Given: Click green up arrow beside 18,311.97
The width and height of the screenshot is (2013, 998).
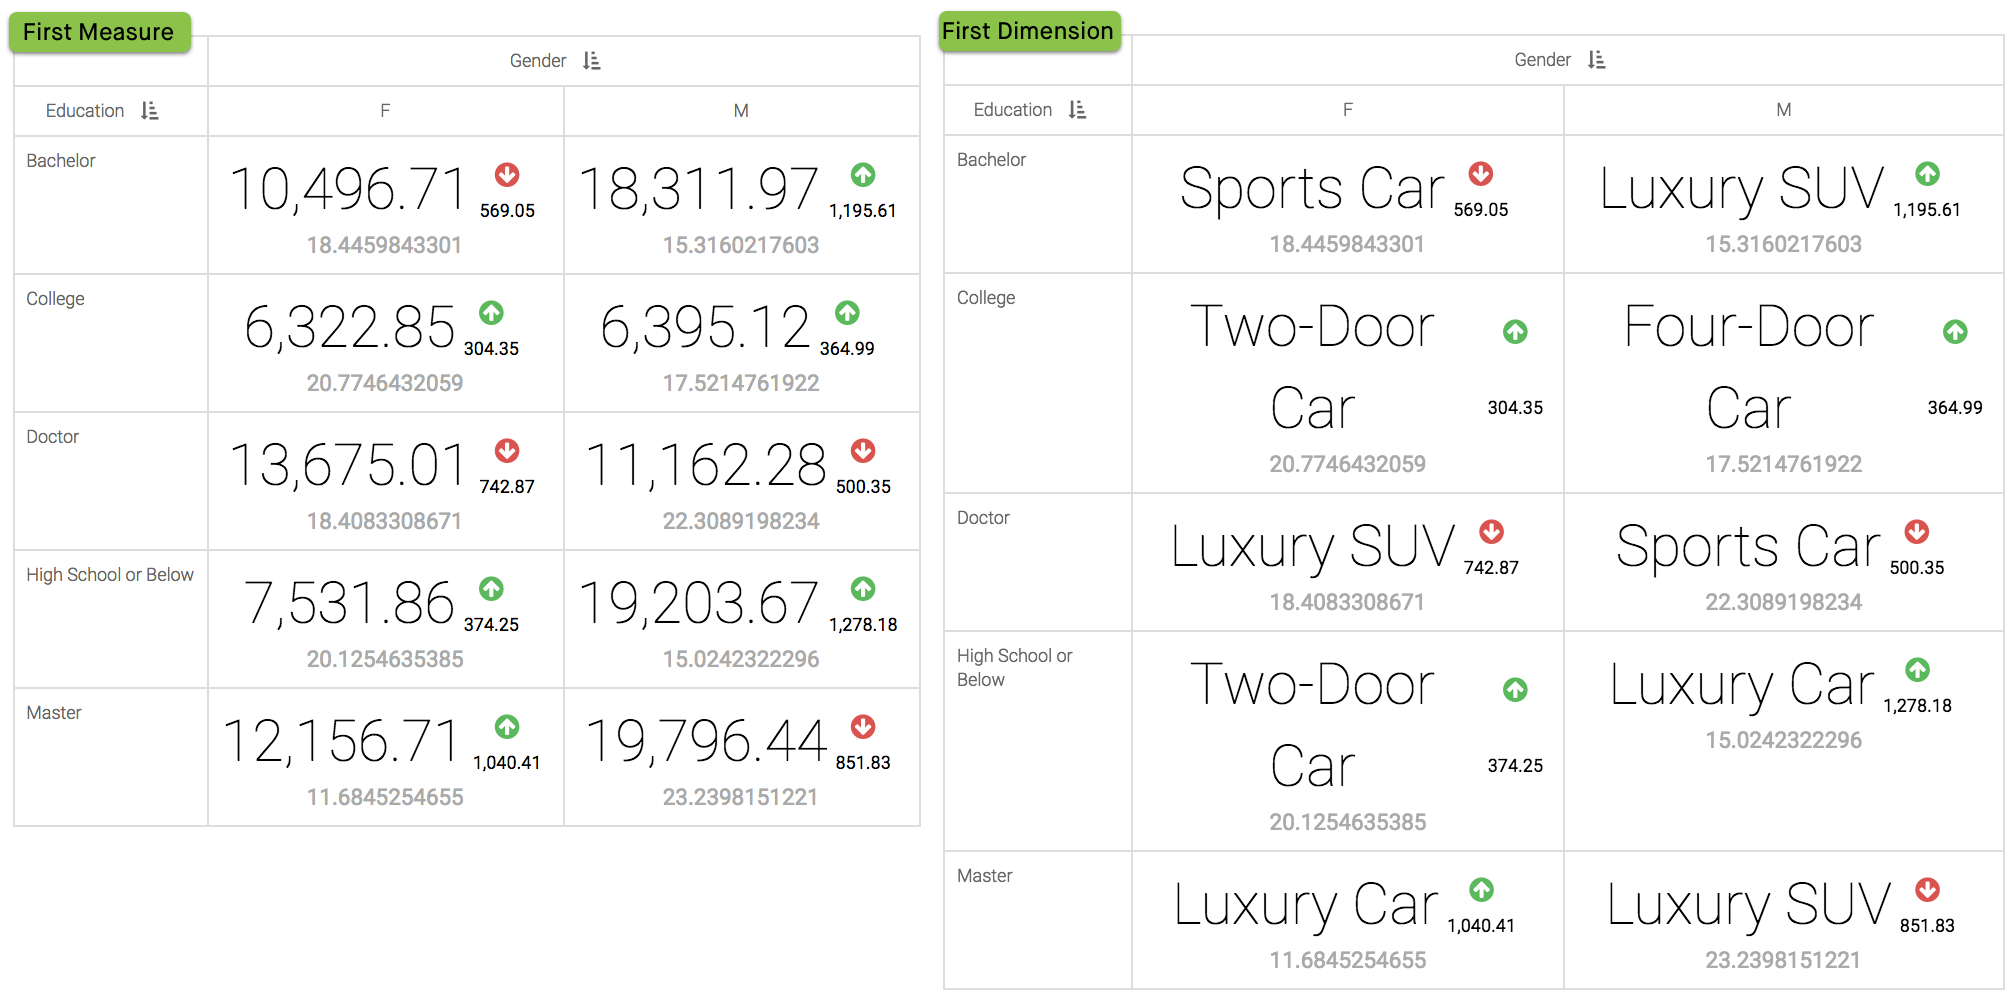Looking at the screenshot, I should (x=863, y=175).
